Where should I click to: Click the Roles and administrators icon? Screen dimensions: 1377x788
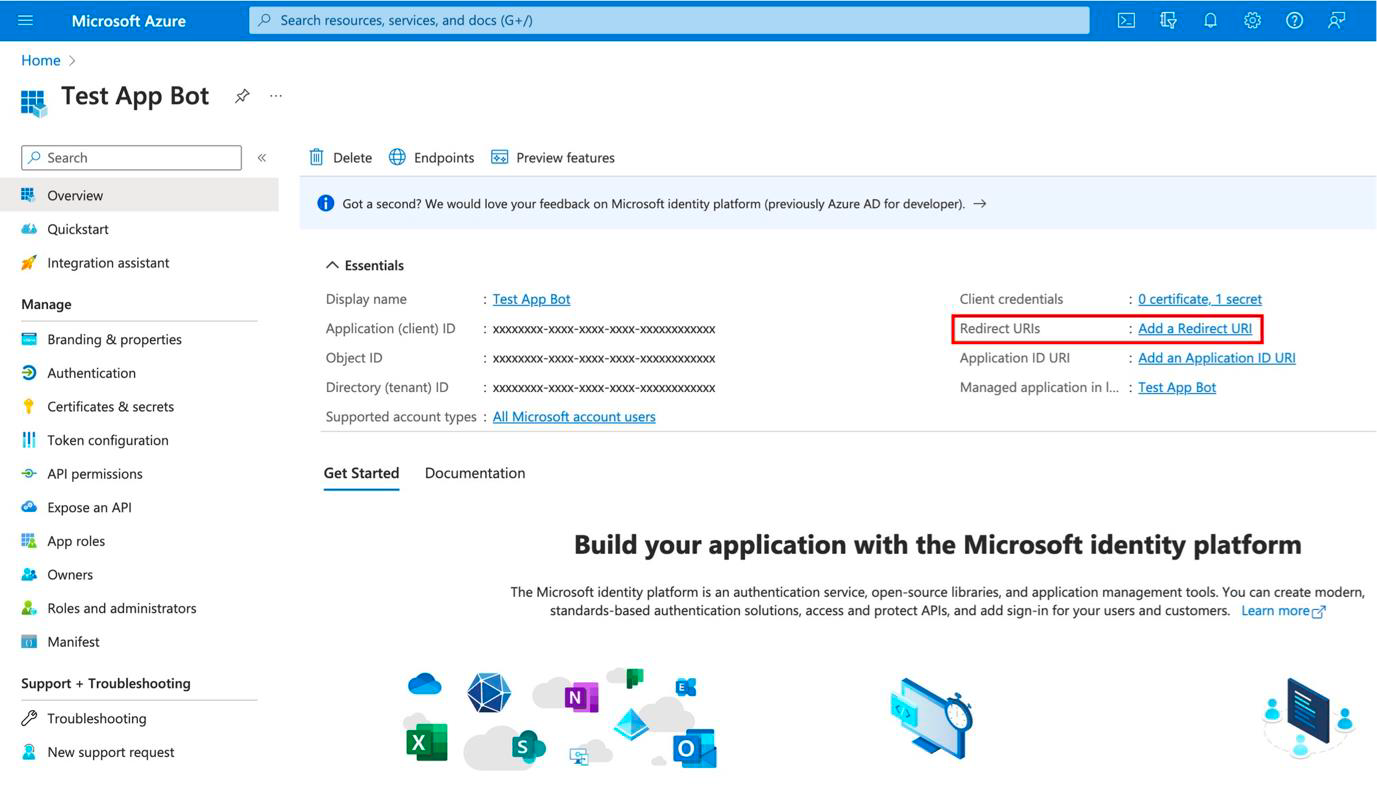pyautogui.click(x=28, y=608)
